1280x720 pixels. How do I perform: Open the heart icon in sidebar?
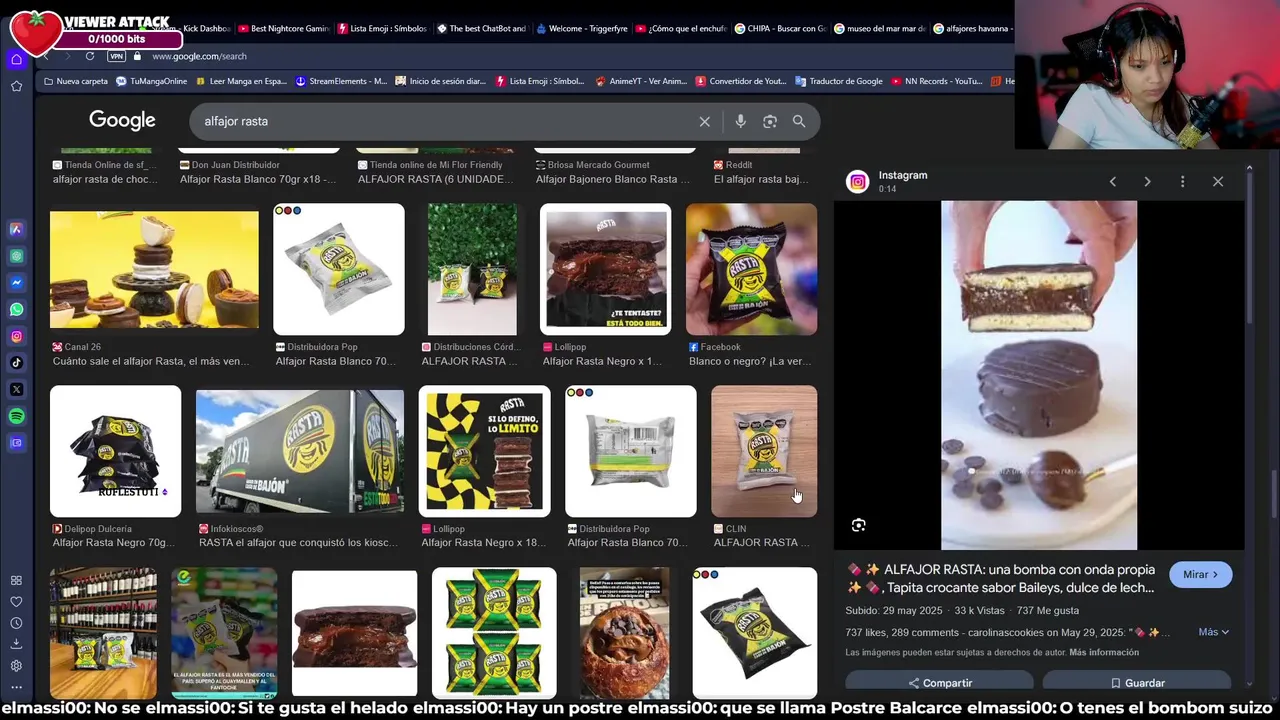coord(16,602)
